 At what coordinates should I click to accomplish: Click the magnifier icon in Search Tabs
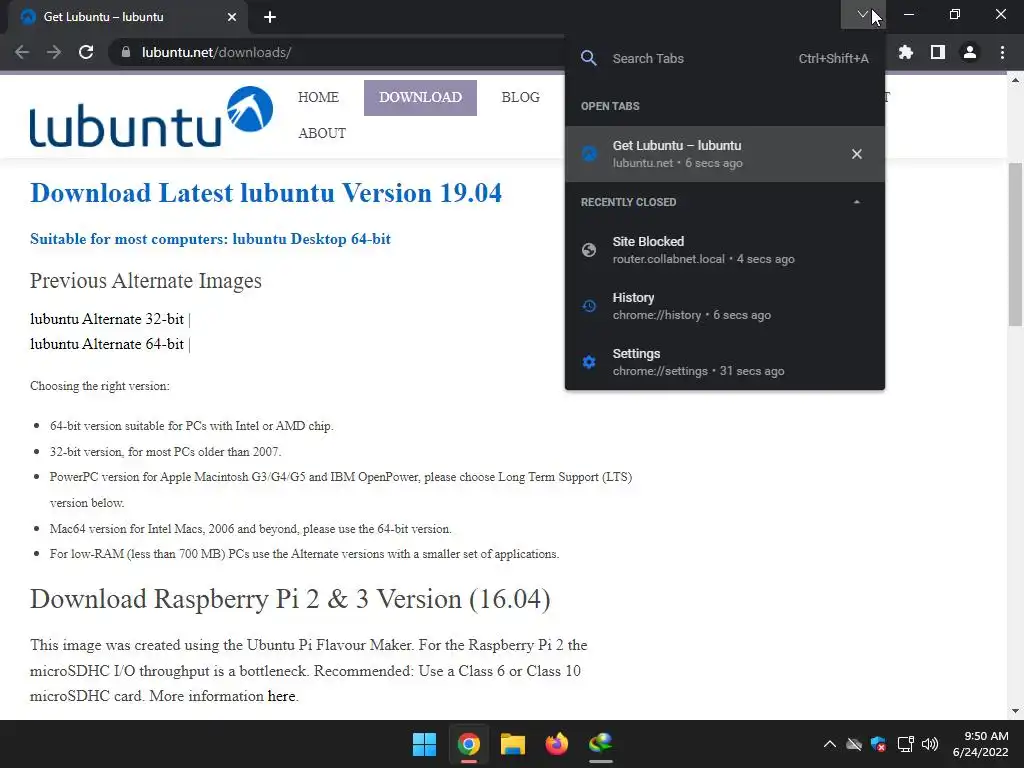tap(588, 58)
